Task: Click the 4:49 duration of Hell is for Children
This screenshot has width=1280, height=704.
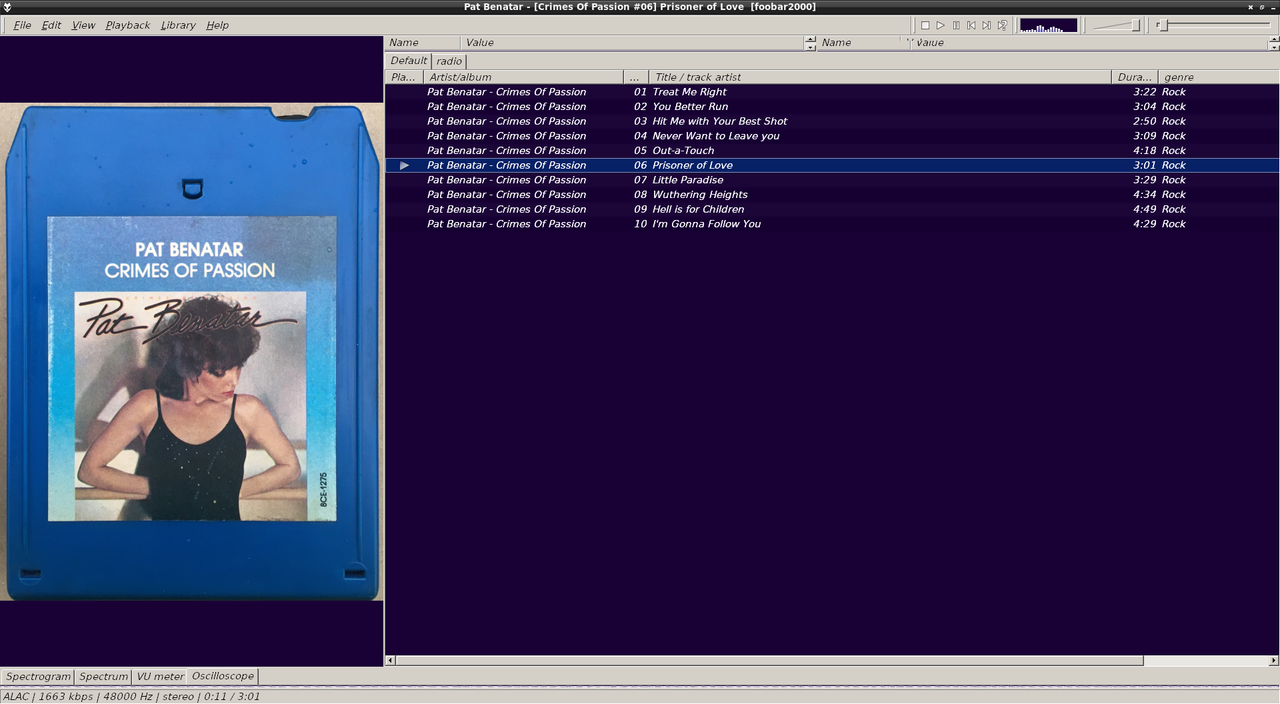Action: coord(1145,209)
